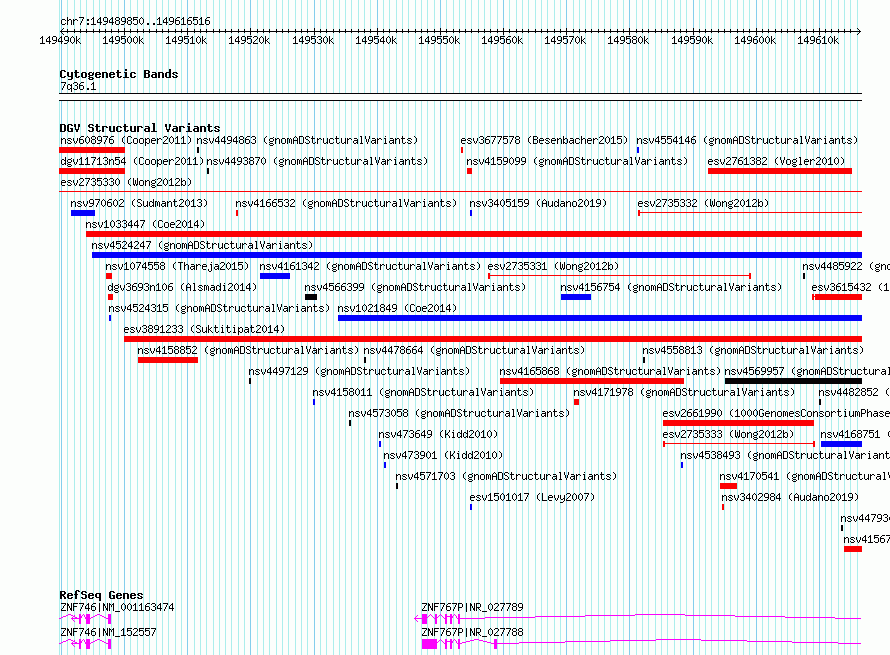
Task: Click the nsv4158011 variant label
Action: 423,392
